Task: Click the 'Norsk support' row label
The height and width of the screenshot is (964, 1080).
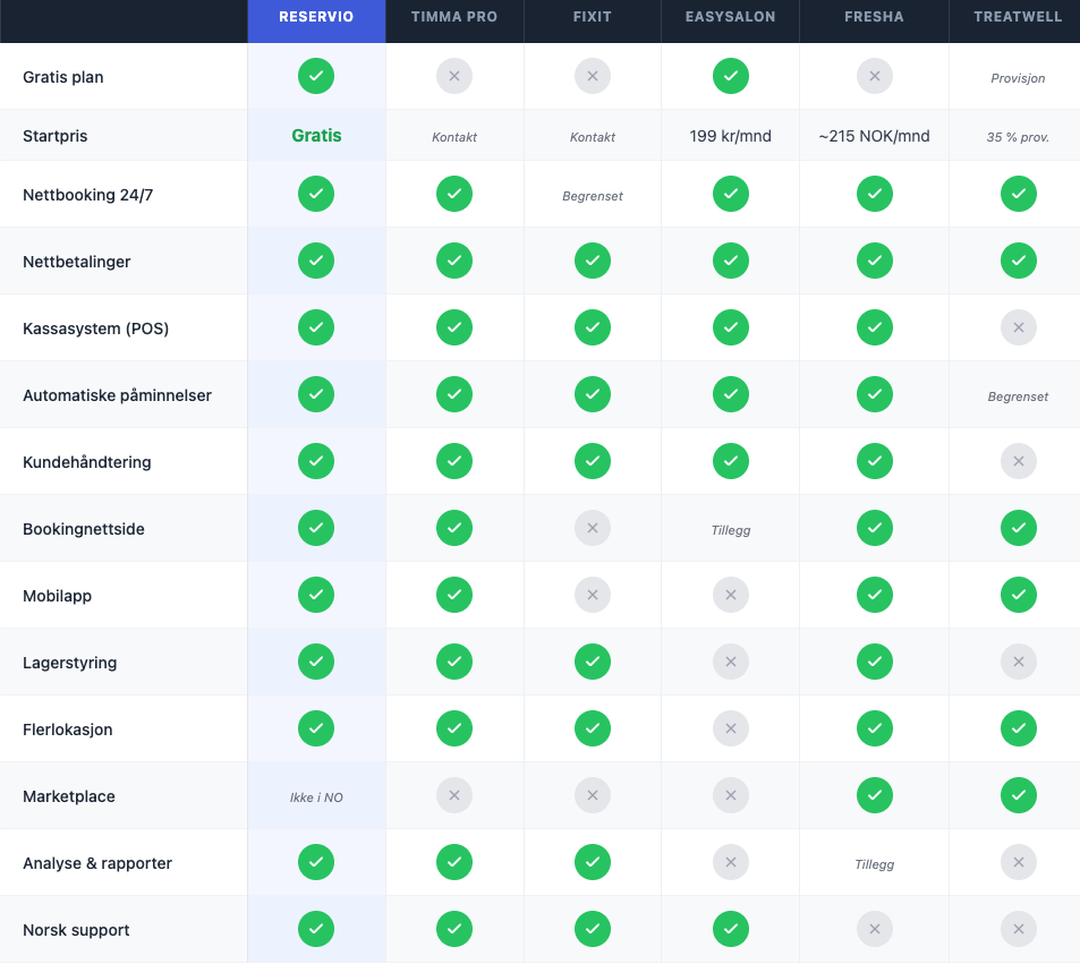Action: click(76, 930)
